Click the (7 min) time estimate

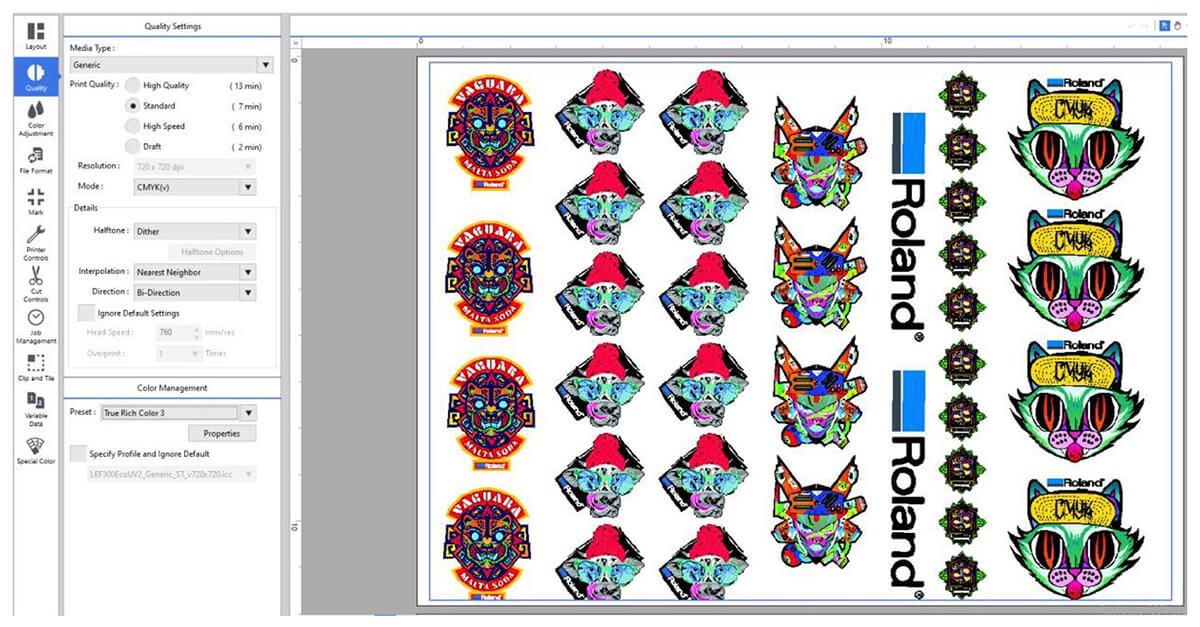coord(246,106)
